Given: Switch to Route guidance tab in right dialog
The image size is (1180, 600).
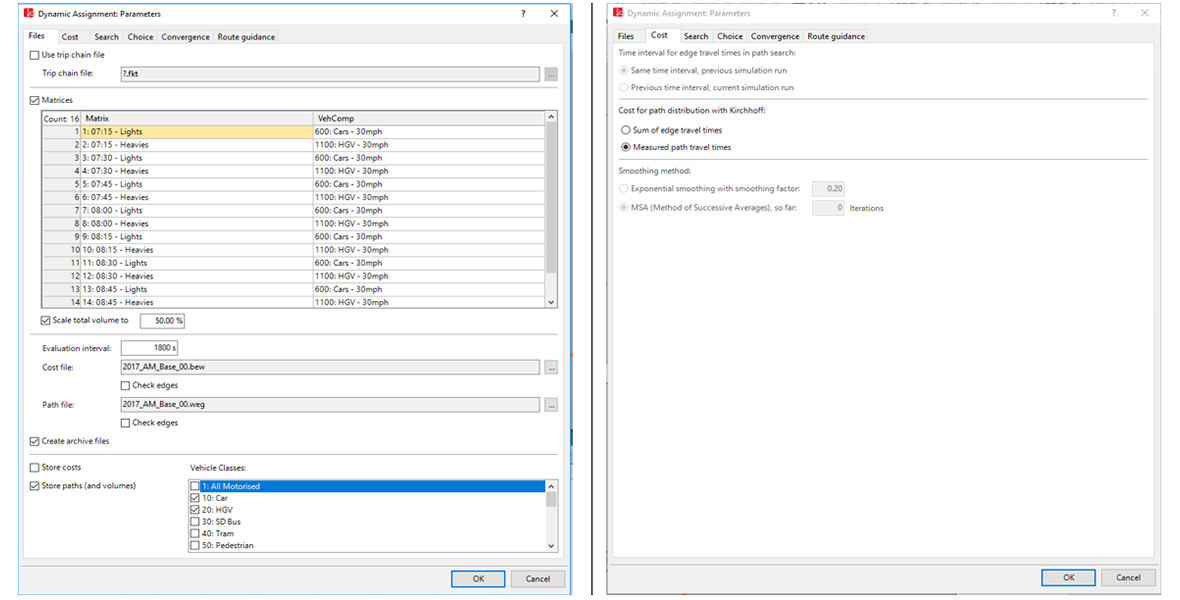Looking at the screenshot, I should 835,36.
